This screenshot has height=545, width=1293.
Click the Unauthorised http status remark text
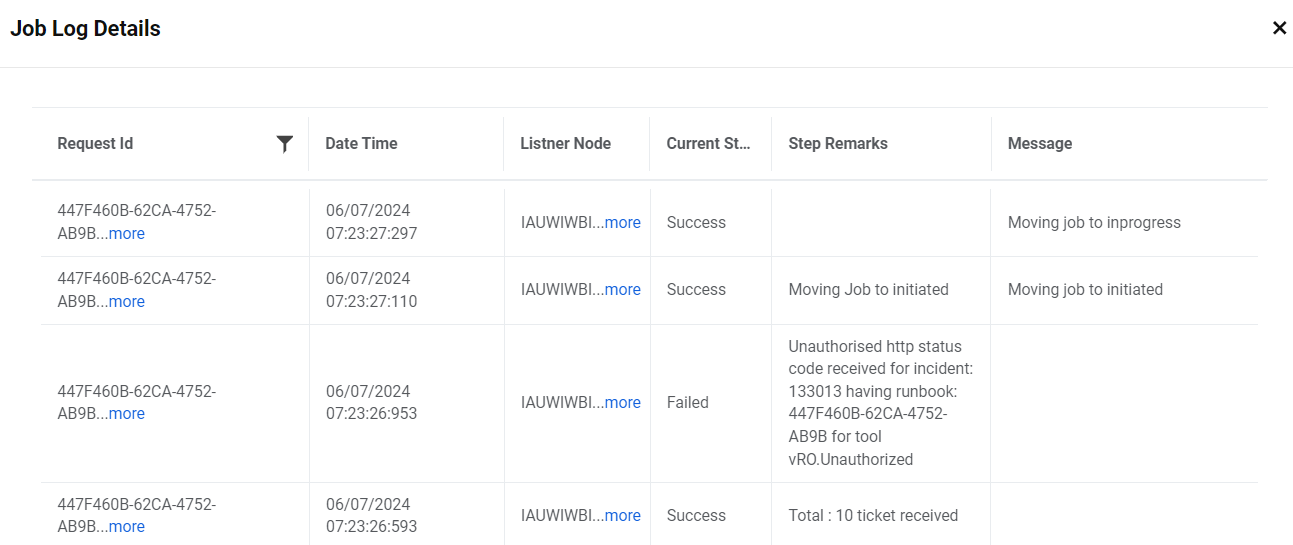click(880, 403)
